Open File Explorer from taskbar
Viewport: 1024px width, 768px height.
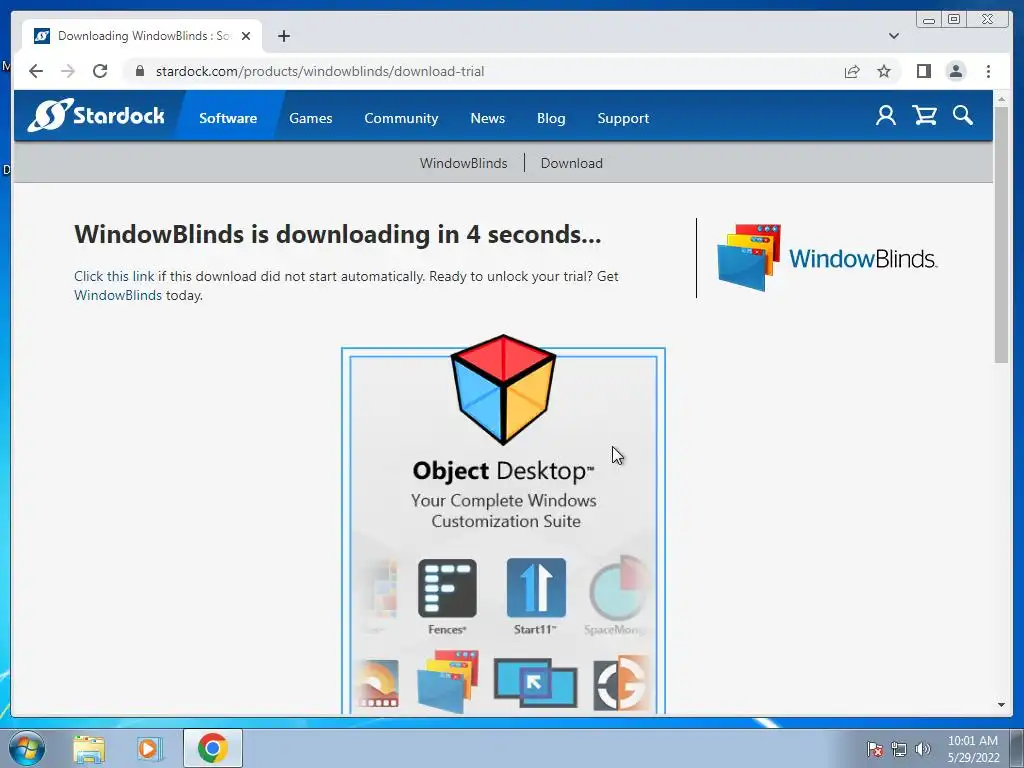[89, 749]
